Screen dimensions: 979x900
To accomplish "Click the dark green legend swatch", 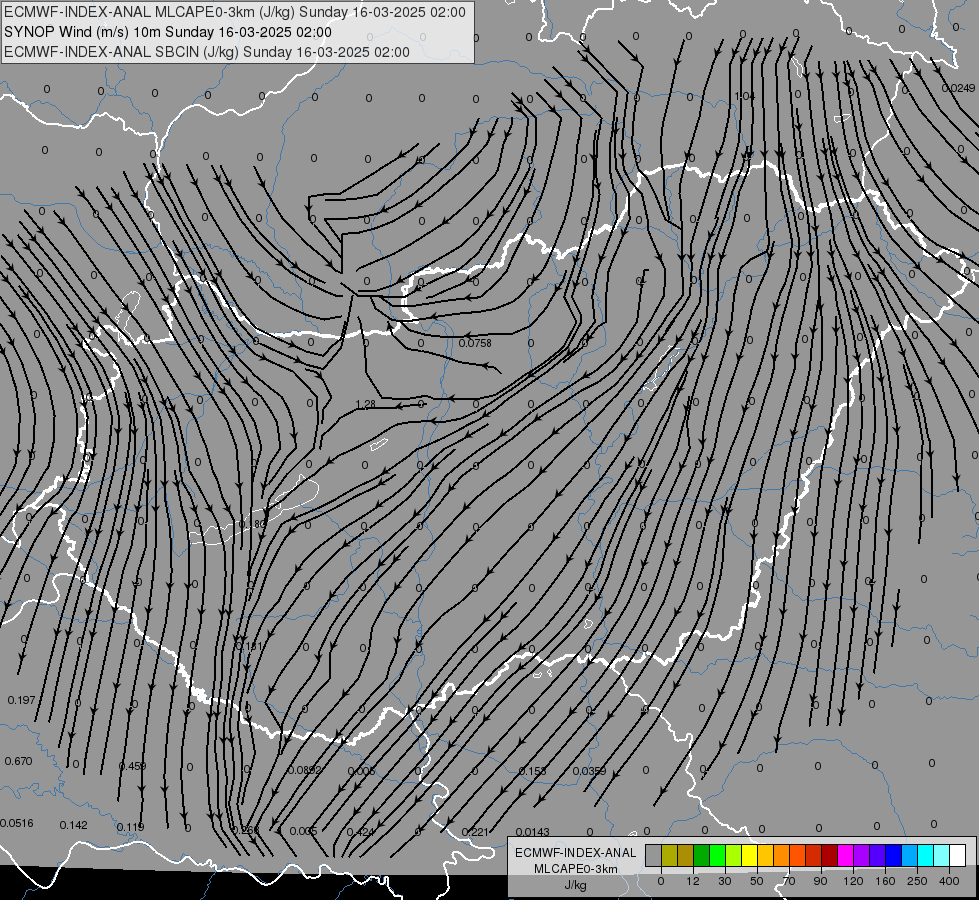I will [701, 855].
